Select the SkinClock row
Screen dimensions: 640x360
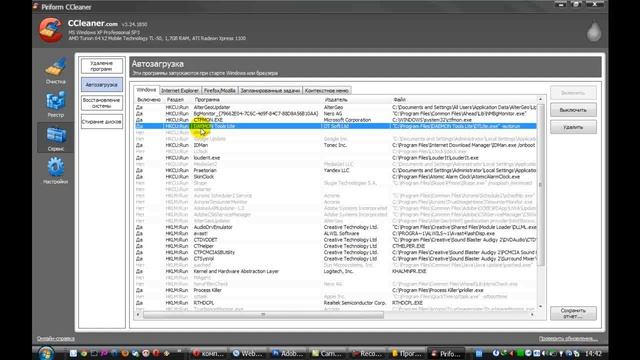[x=336, y=177]
